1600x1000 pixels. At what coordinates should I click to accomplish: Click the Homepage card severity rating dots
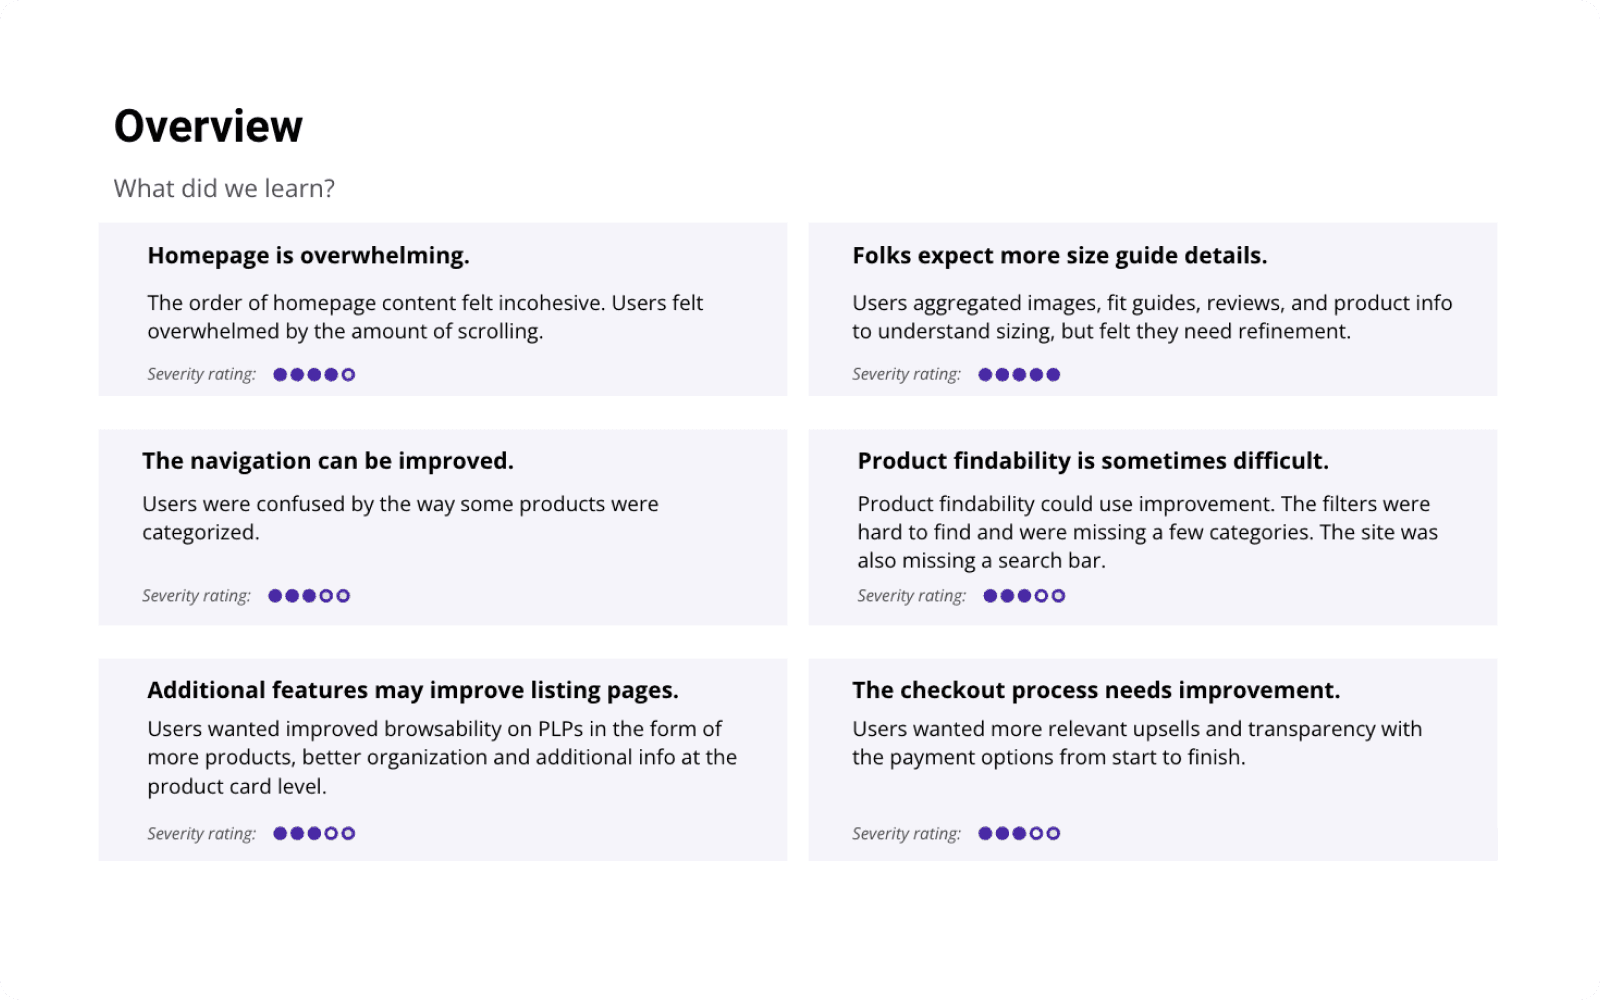[314, 375]
